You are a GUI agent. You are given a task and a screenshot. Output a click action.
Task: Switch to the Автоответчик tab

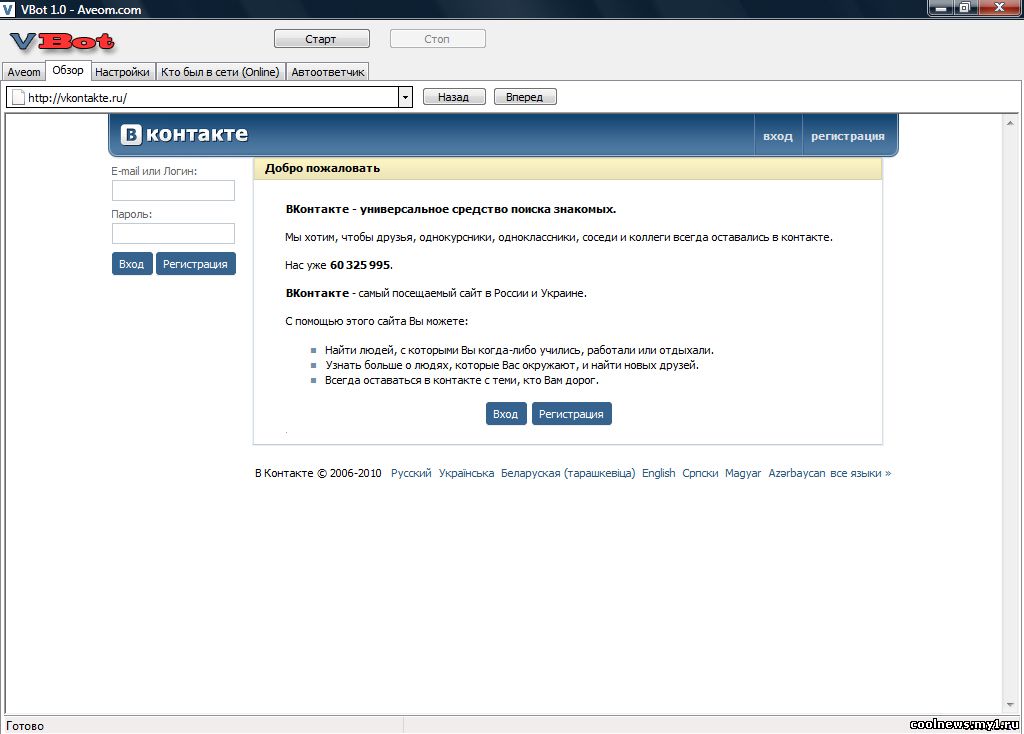tap(327, 72)
